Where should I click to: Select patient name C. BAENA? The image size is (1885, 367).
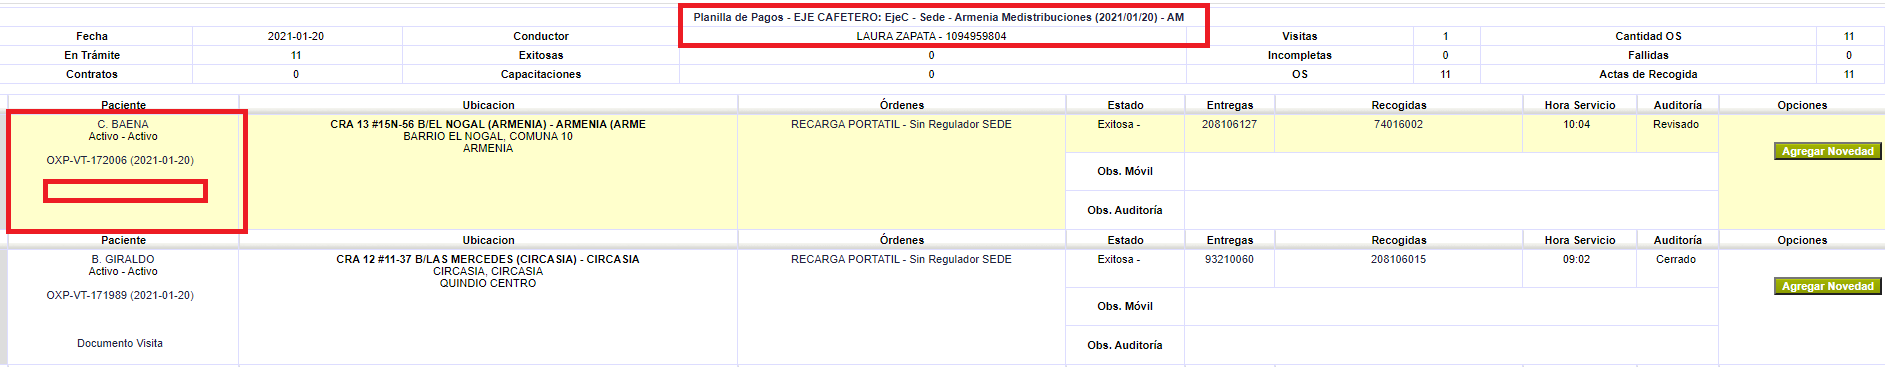coord(123,124)
